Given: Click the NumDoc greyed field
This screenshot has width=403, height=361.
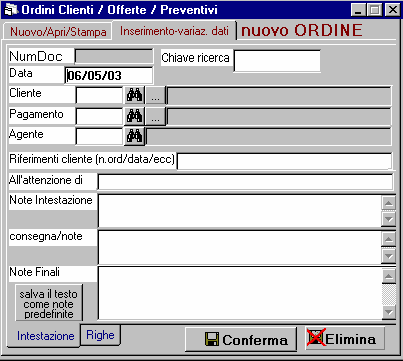Looking at the screenshot, I should [x=114, y=56].
